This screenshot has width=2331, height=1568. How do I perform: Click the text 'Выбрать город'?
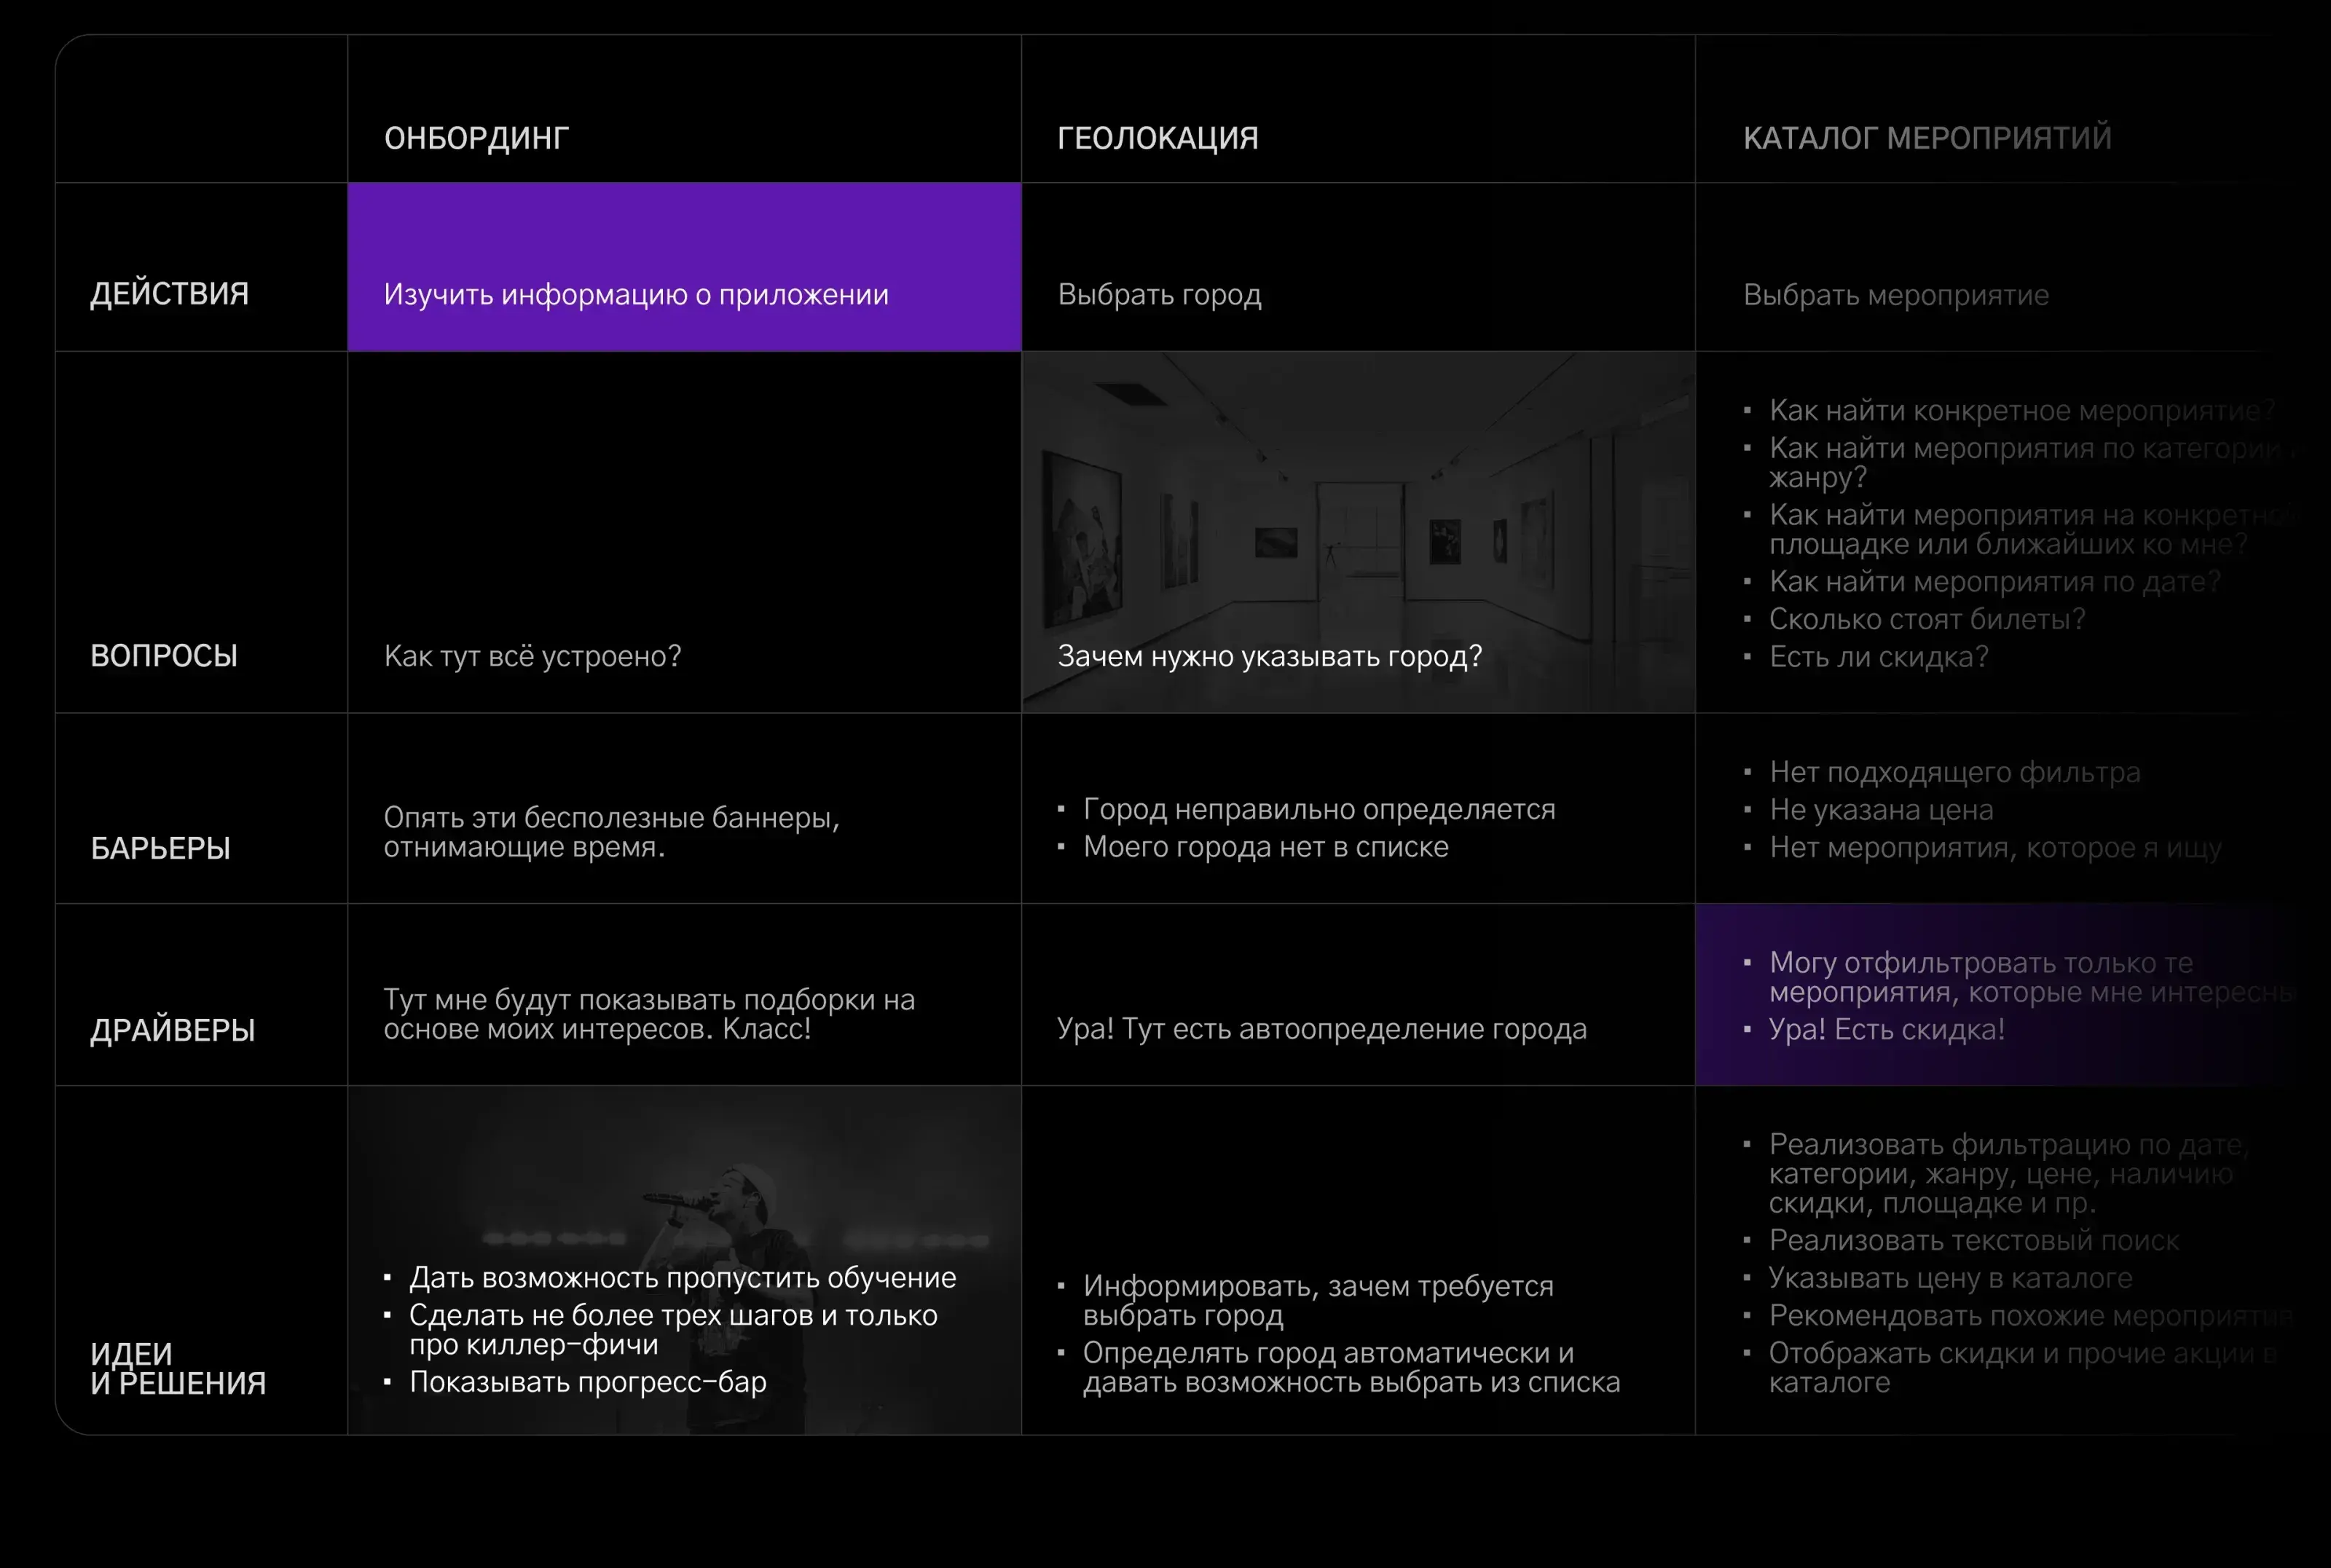[1159, 295]
